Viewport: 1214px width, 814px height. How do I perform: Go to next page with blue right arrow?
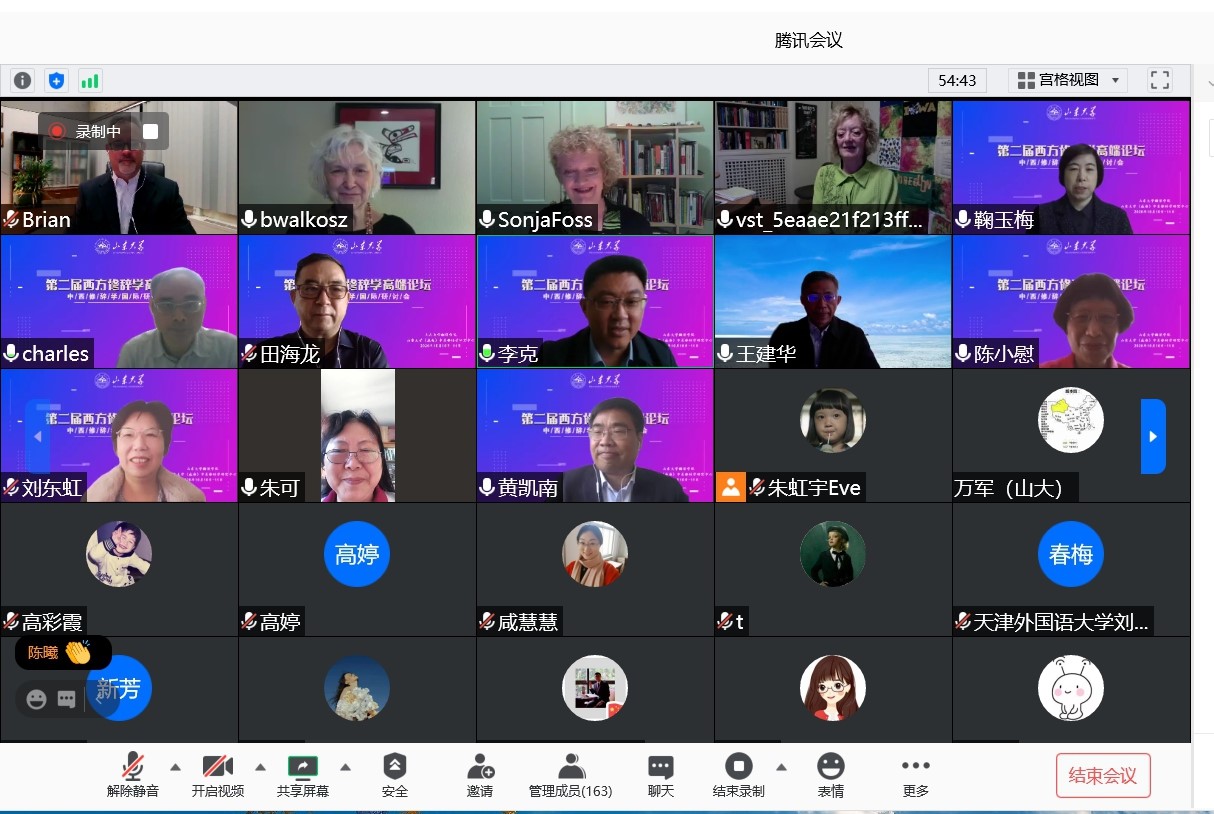tap(1153, 436)
